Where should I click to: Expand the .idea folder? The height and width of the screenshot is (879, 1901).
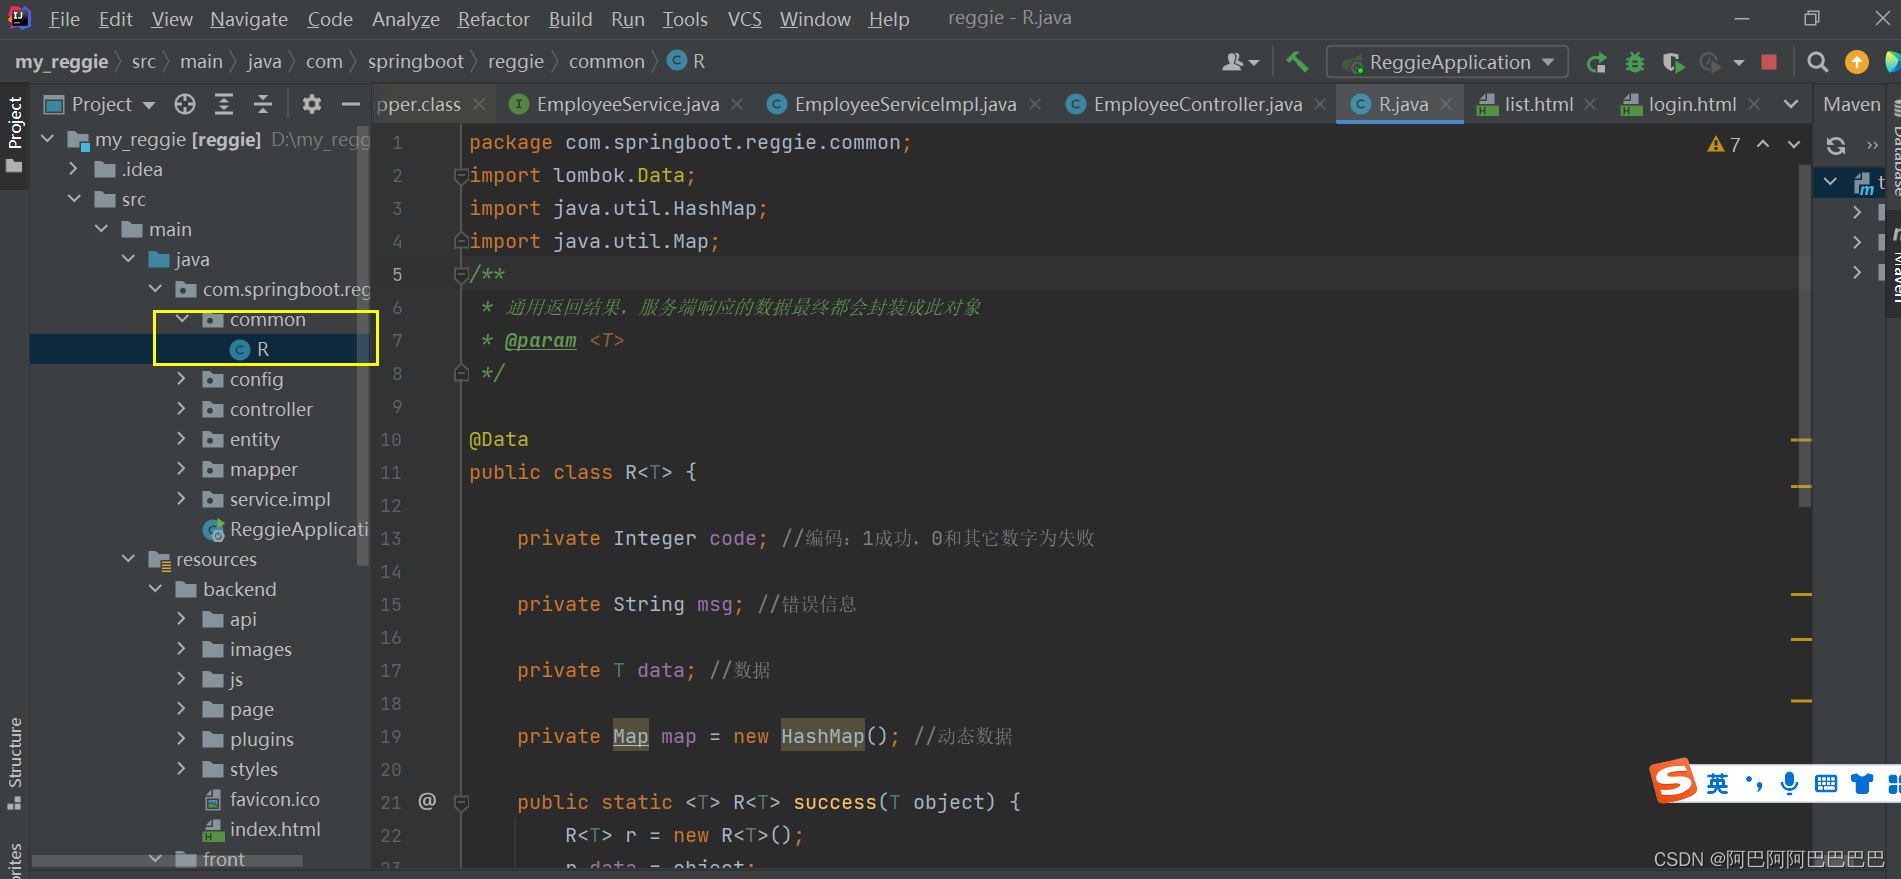click(73, 169)
